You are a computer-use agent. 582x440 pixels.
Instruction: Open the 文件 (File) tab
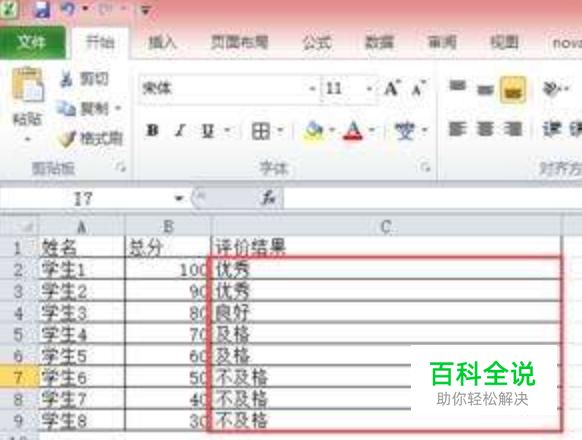(x=32, y=42)
